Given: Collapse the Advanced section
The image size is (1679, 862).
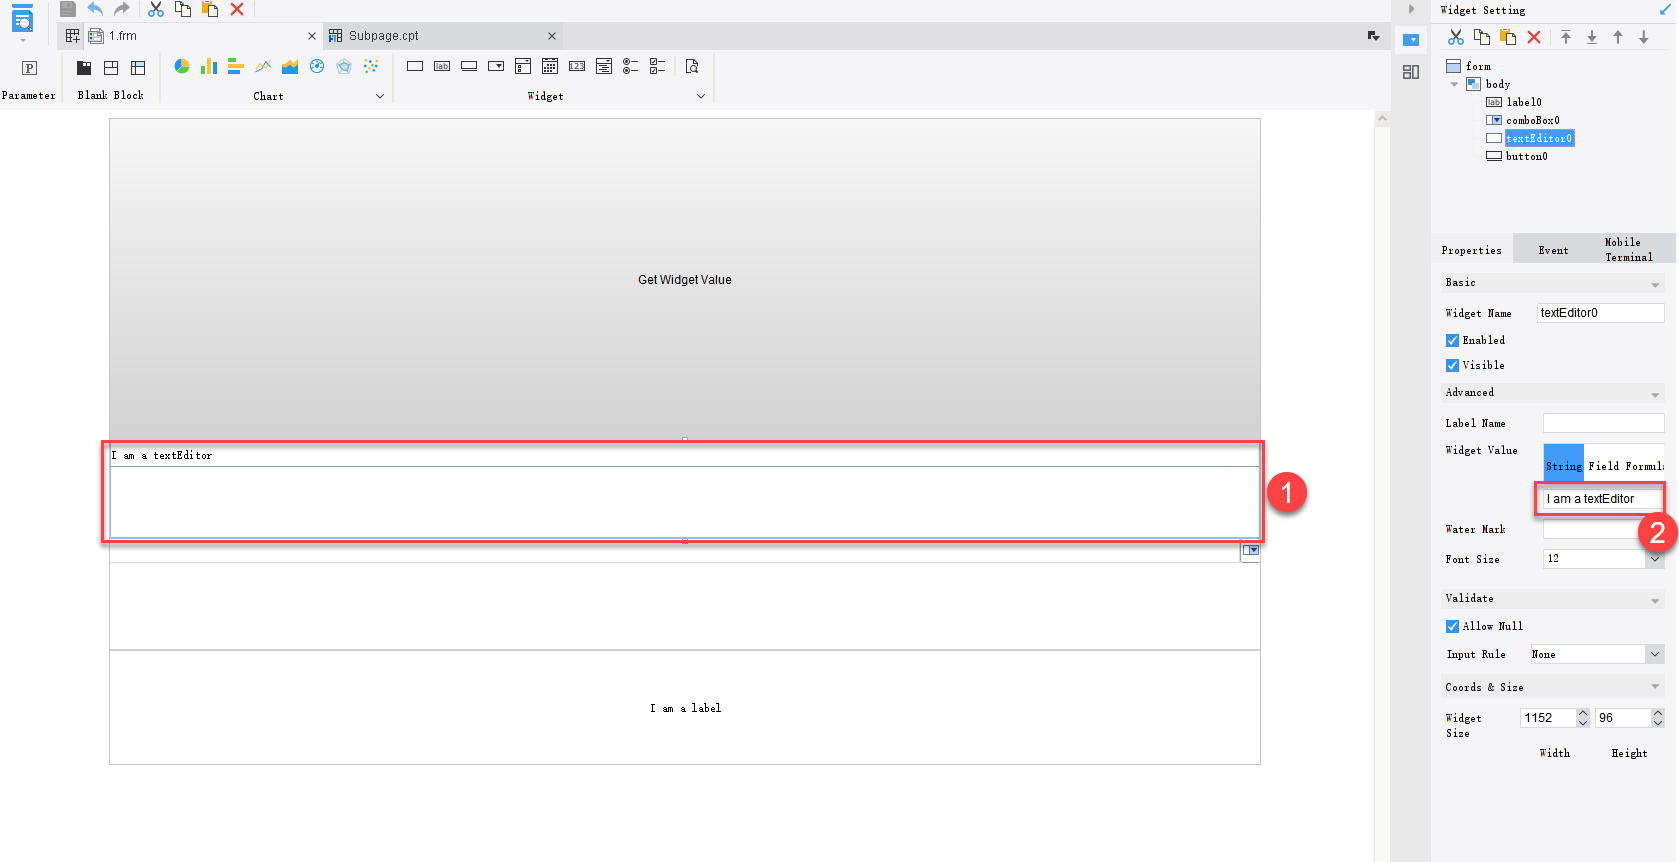Looking at the screenshot, I should pyautogui.click(x=1655, y=394).
